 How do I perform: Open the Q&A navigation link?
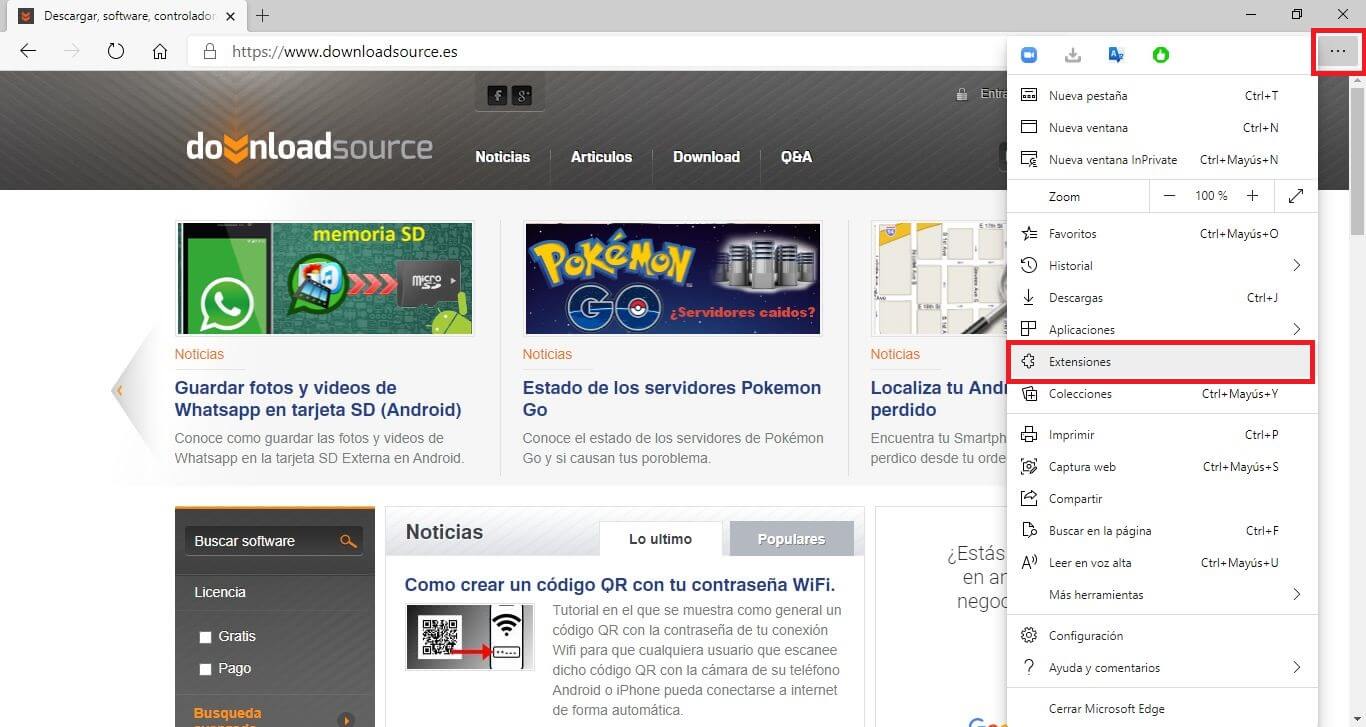click(x=796, y=157)
